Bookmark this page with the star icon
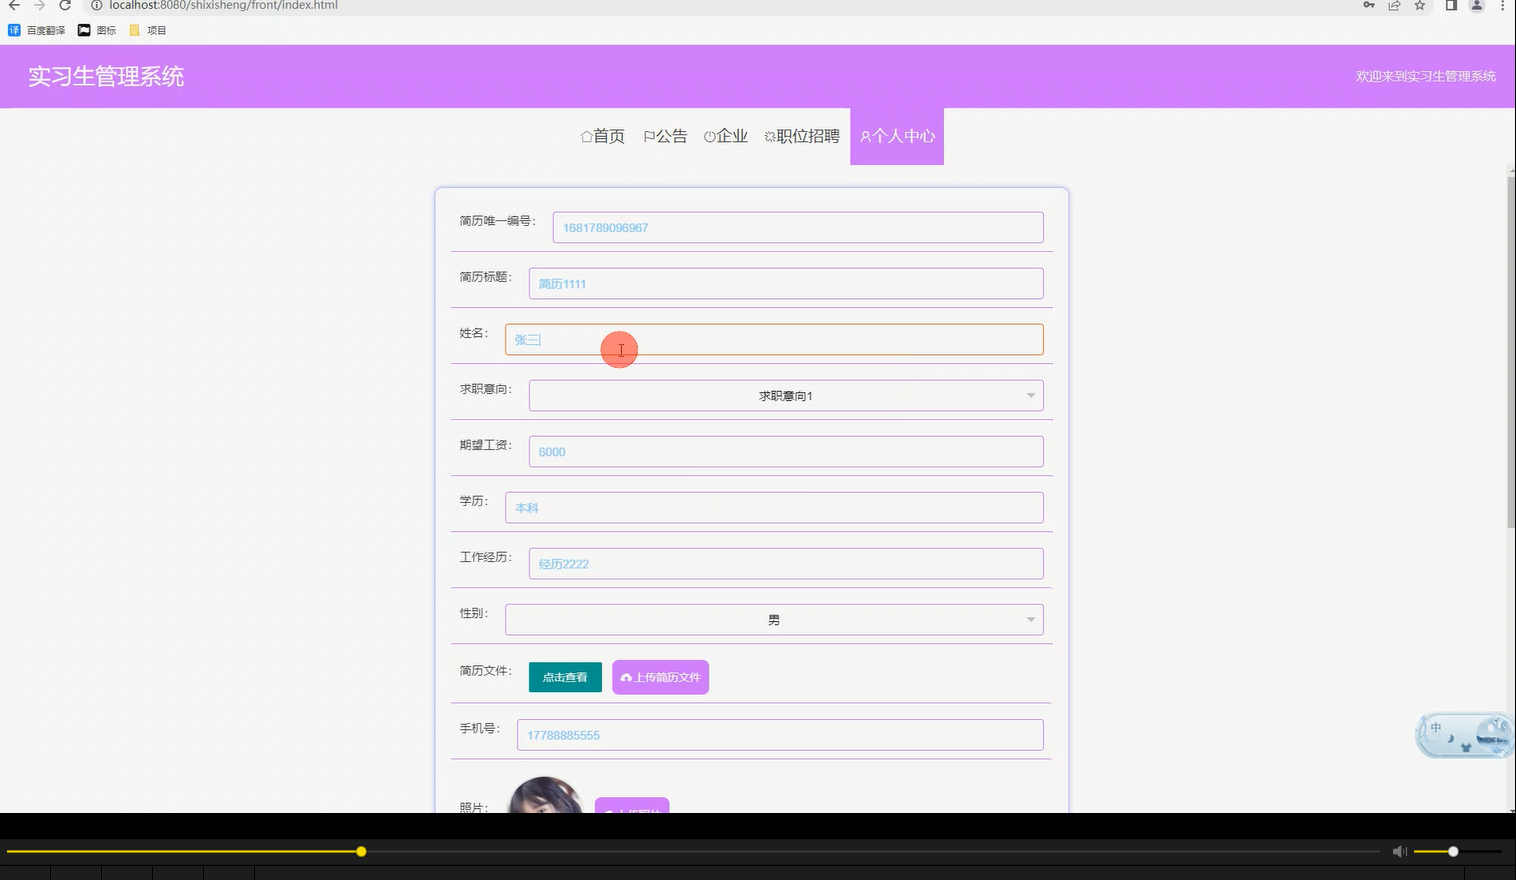The height and width of the screenshot is (880, 1516). (1419, 6)
